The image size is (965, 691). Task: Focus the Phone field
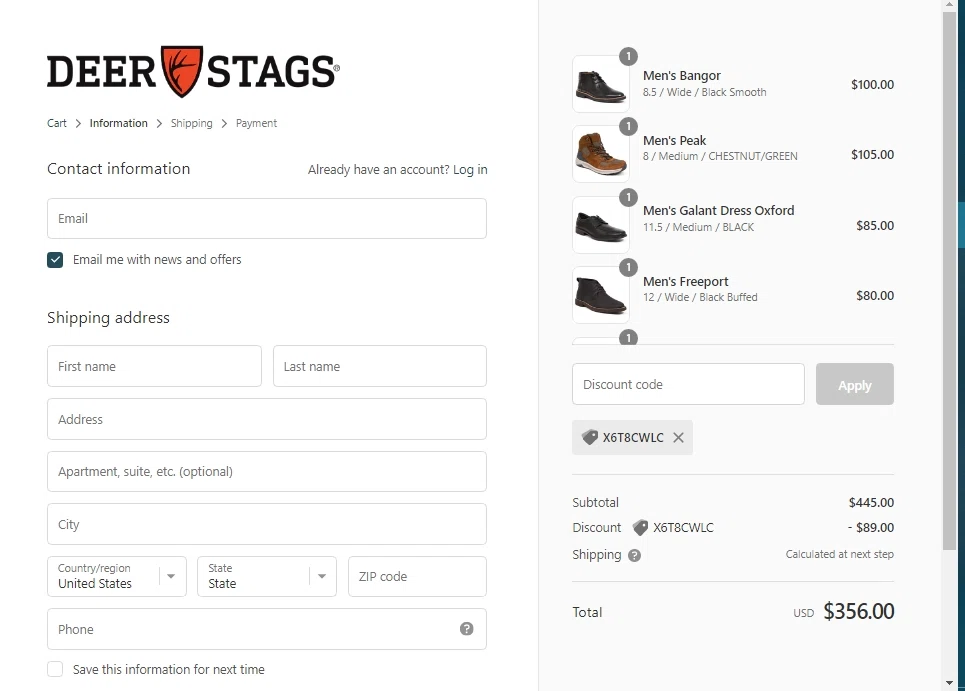click(267, 629)
